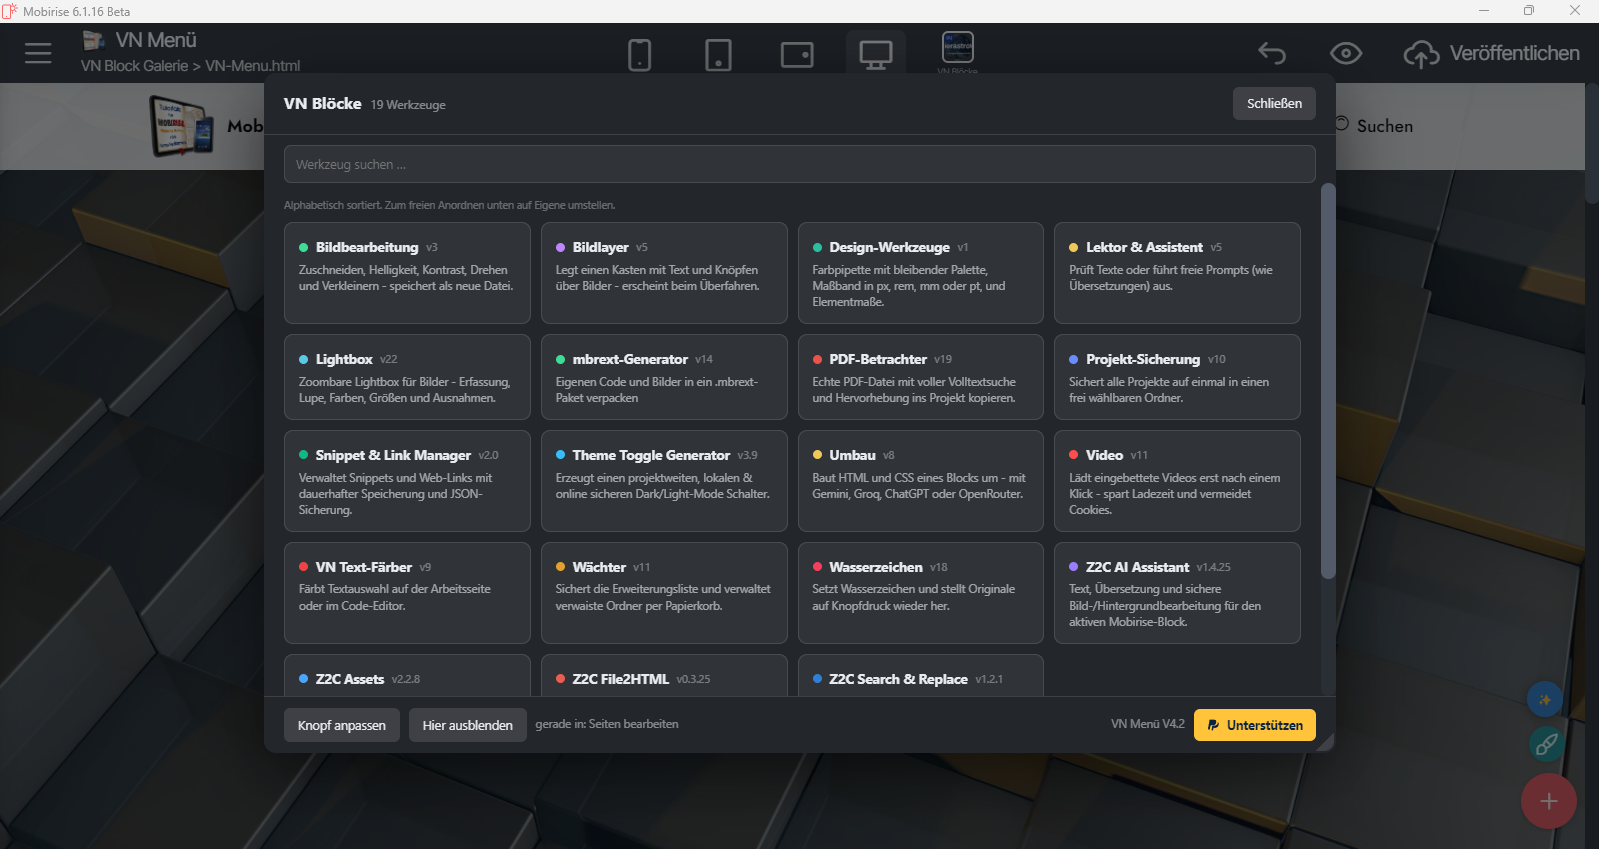Close the VN Blöcke dialog with Schließen
Image resolution: width=1599 pixels, height=849 pixels.
pos(1274,103)
